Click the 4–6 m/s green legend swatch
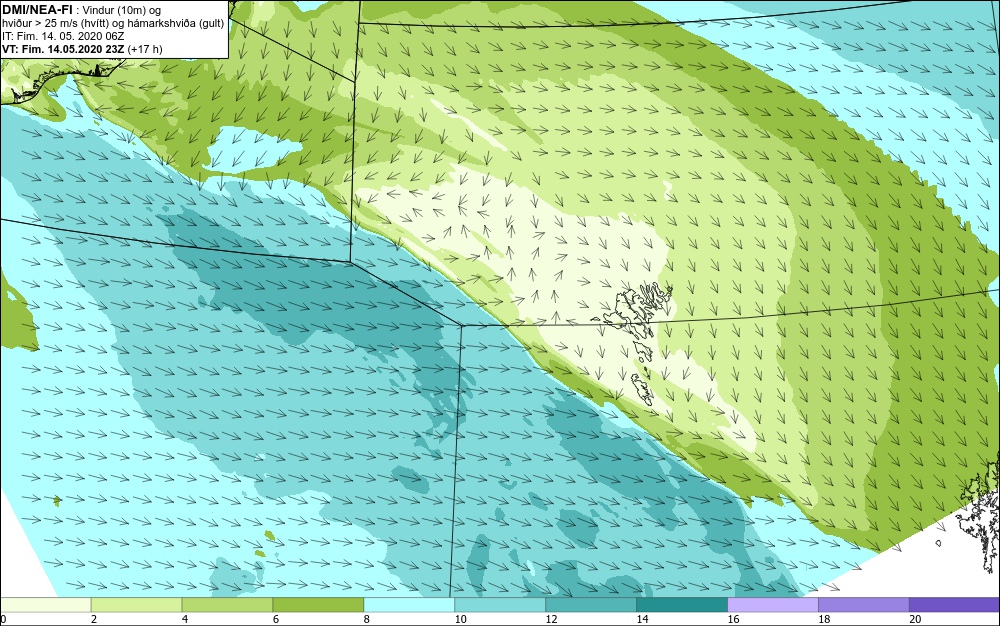Screen dimensions: 1000x626 (x=227, y=604)
